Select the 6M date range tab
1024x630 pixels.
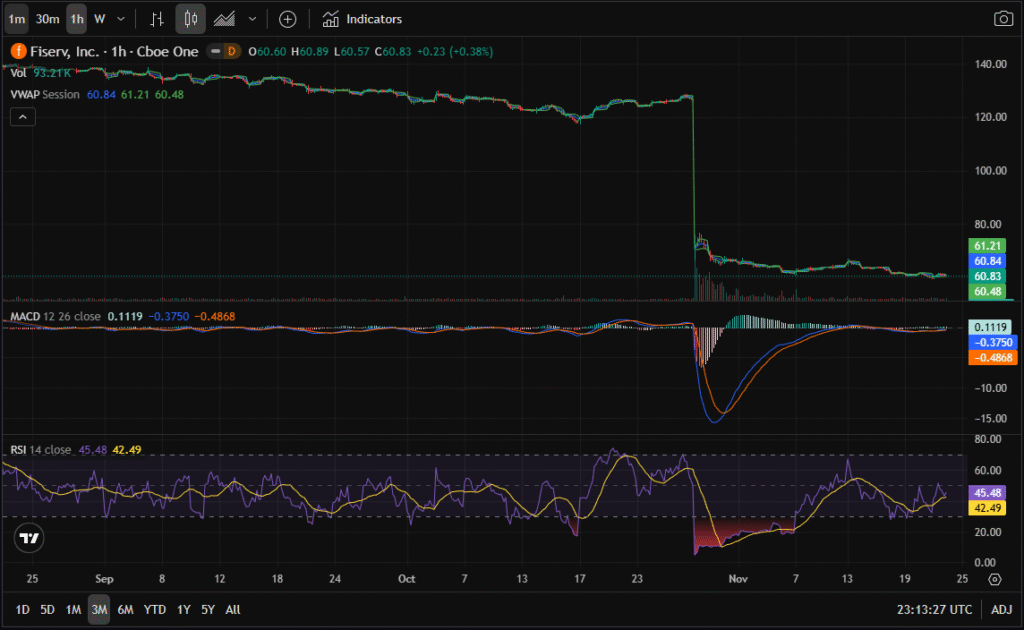point(125,609)
